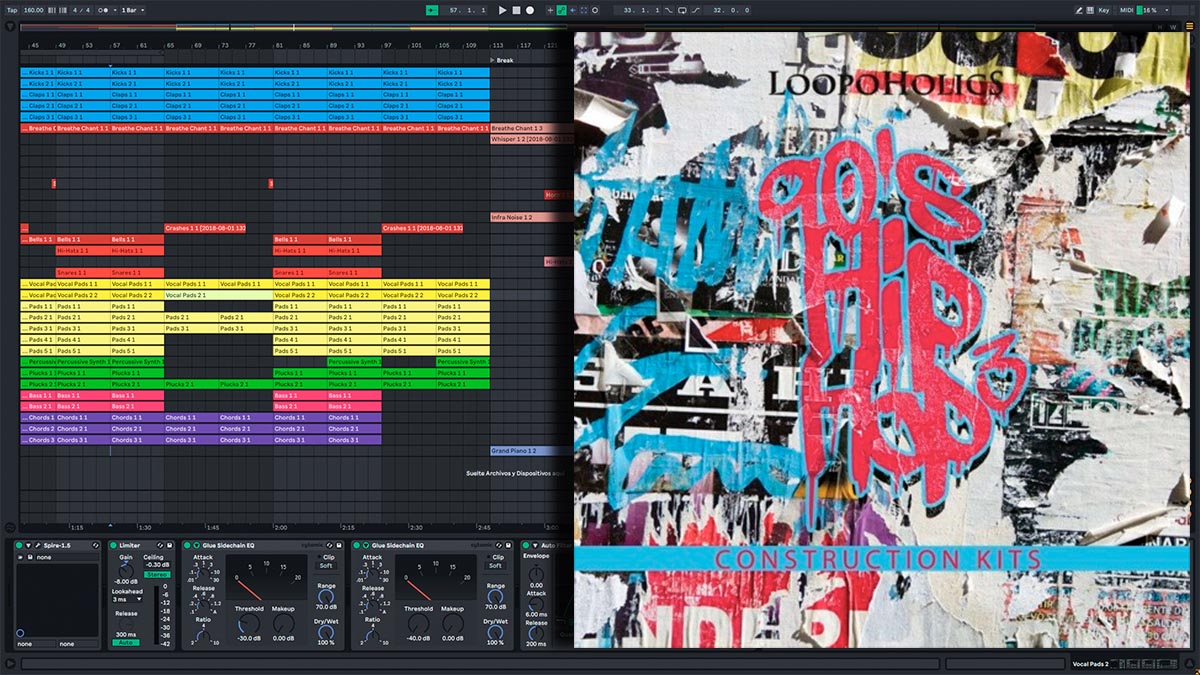Click first Glue Sidechain EQ save preset icon
The height and width of the screenshot is (675, 1200).
point(341,545)
